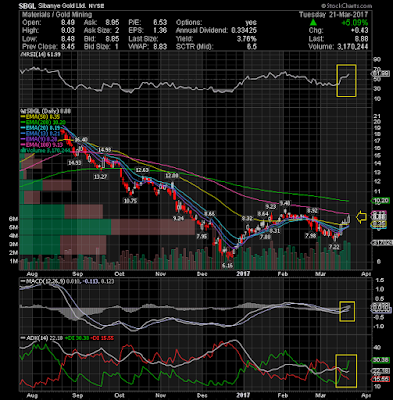Click the Volume bars legend icon
This screenshot has width=393, height=400.
[x=23, y=151]
